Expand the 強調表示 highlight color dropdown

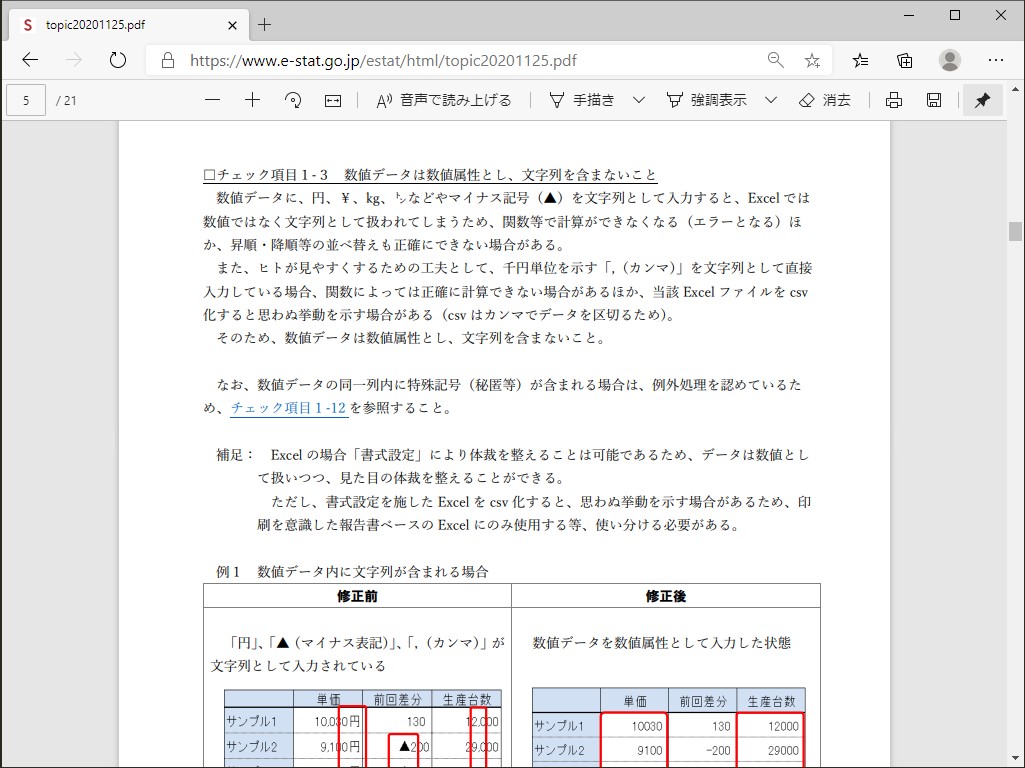pyautogui.click(x=771, y=100)
